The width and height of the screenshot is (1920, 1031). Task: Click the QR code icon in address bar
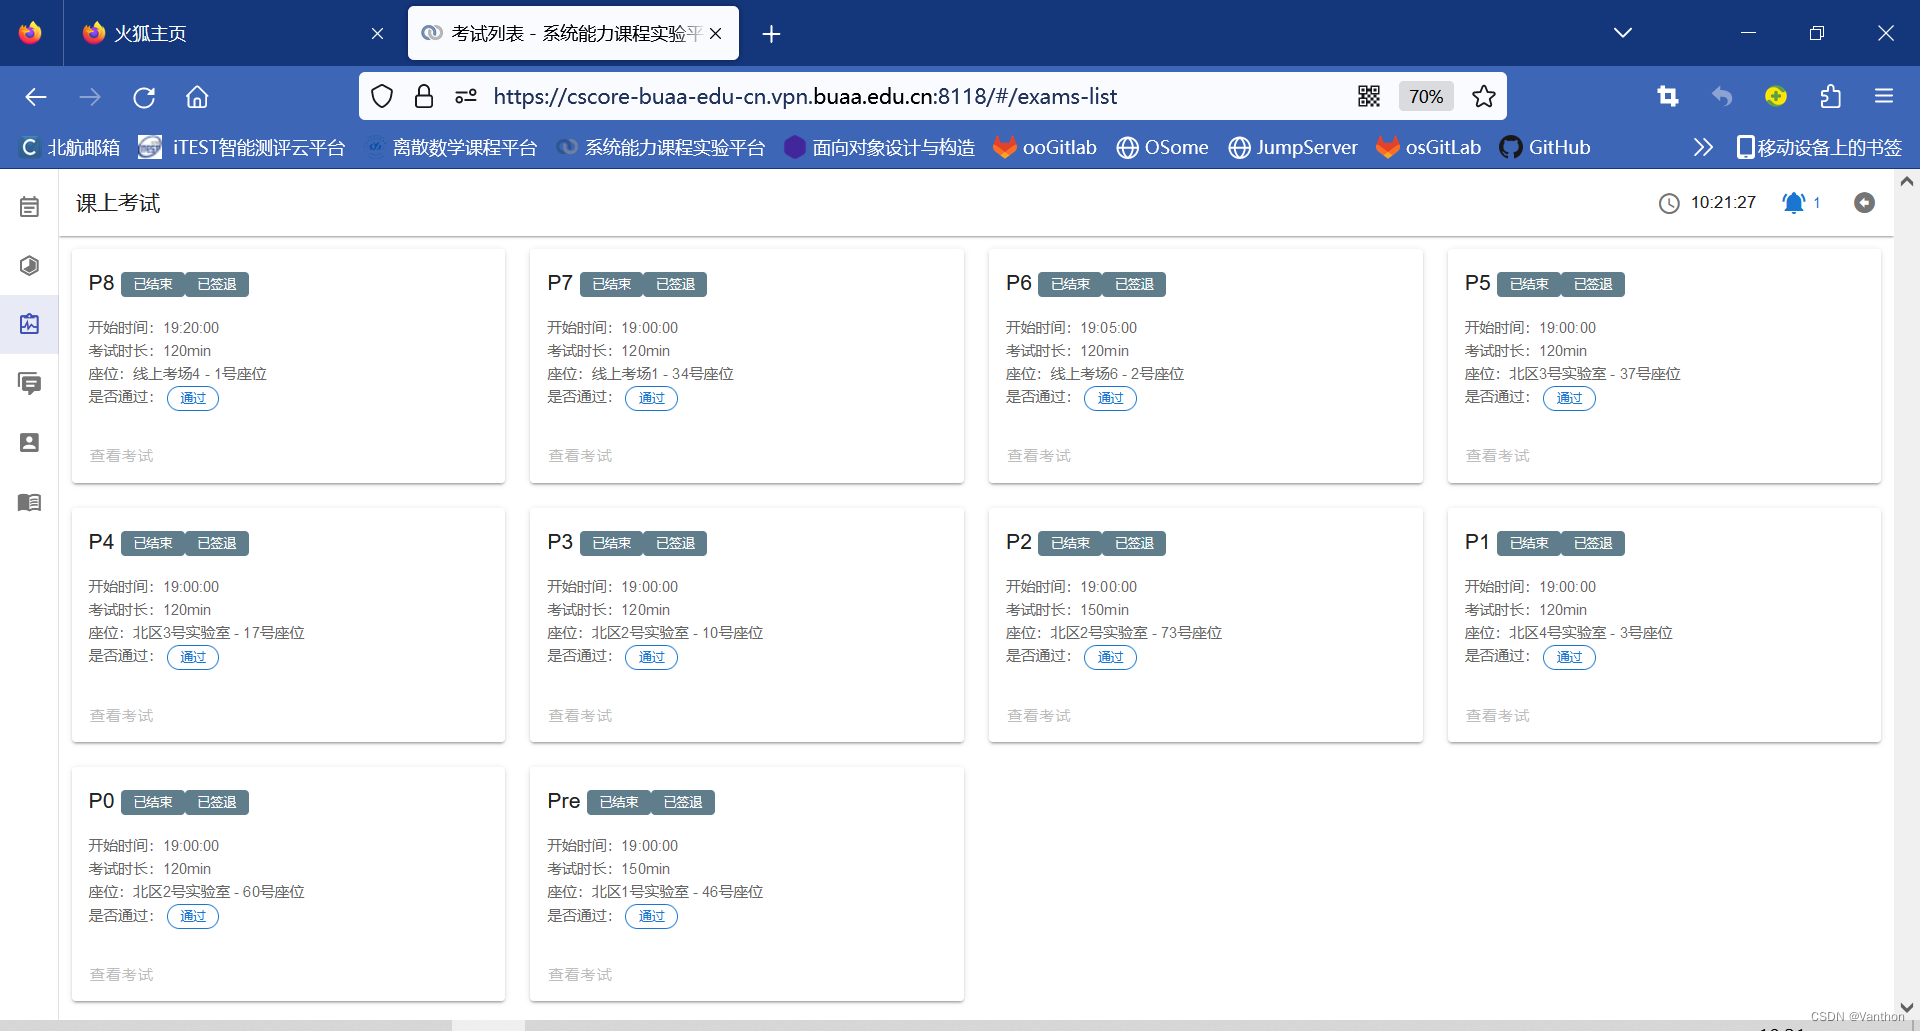tap(1369, 96)
